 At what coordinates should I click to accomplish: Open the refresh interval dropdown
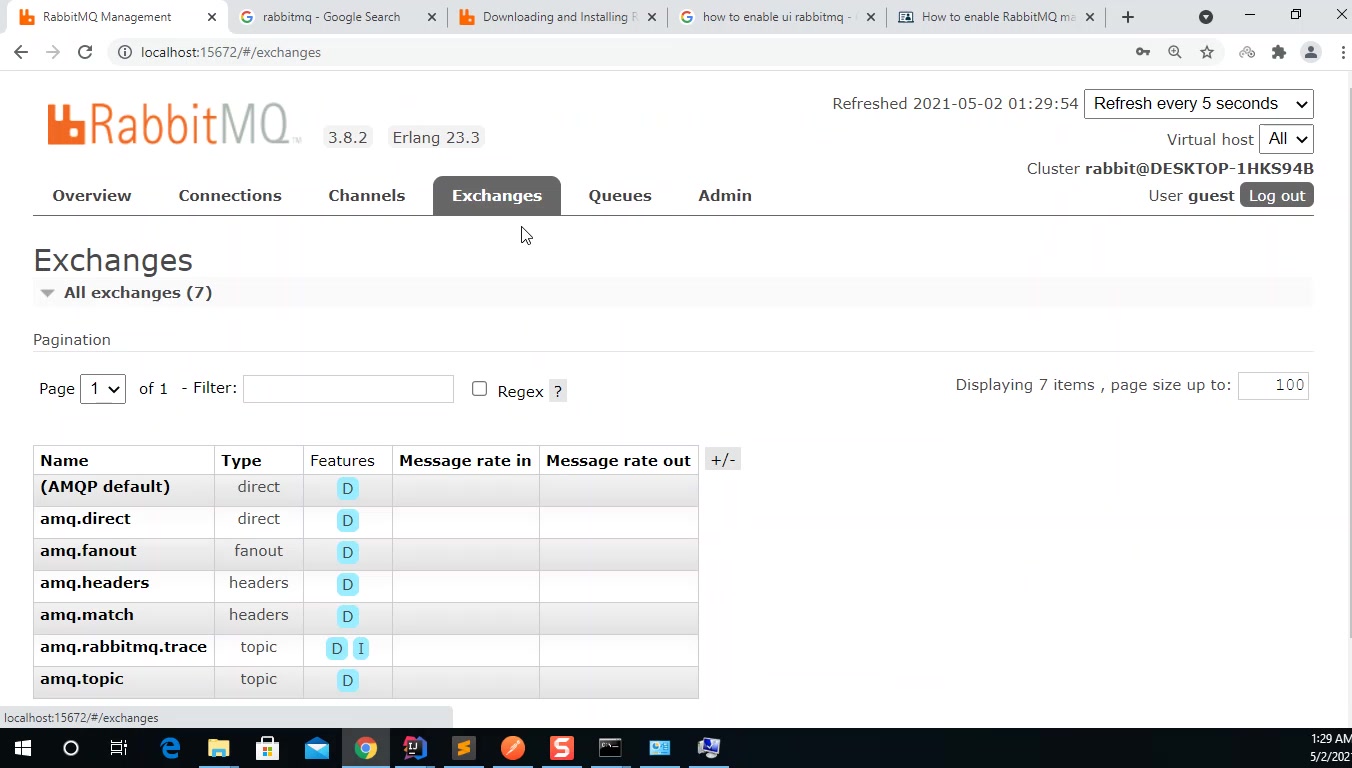[x=1198, y=104]
